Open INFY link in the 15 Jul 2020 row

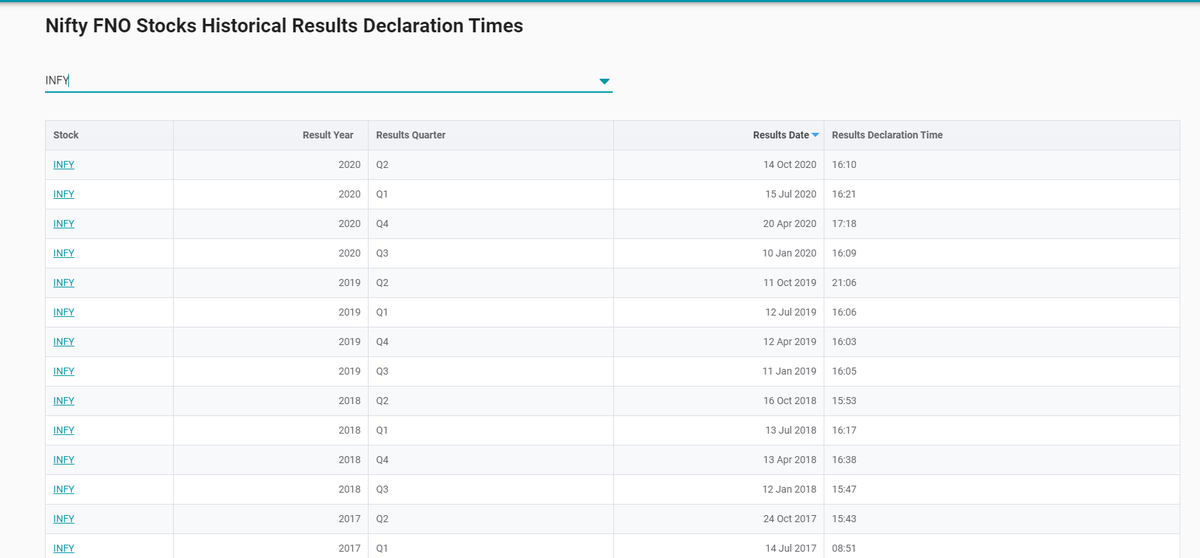coord(64,194)
